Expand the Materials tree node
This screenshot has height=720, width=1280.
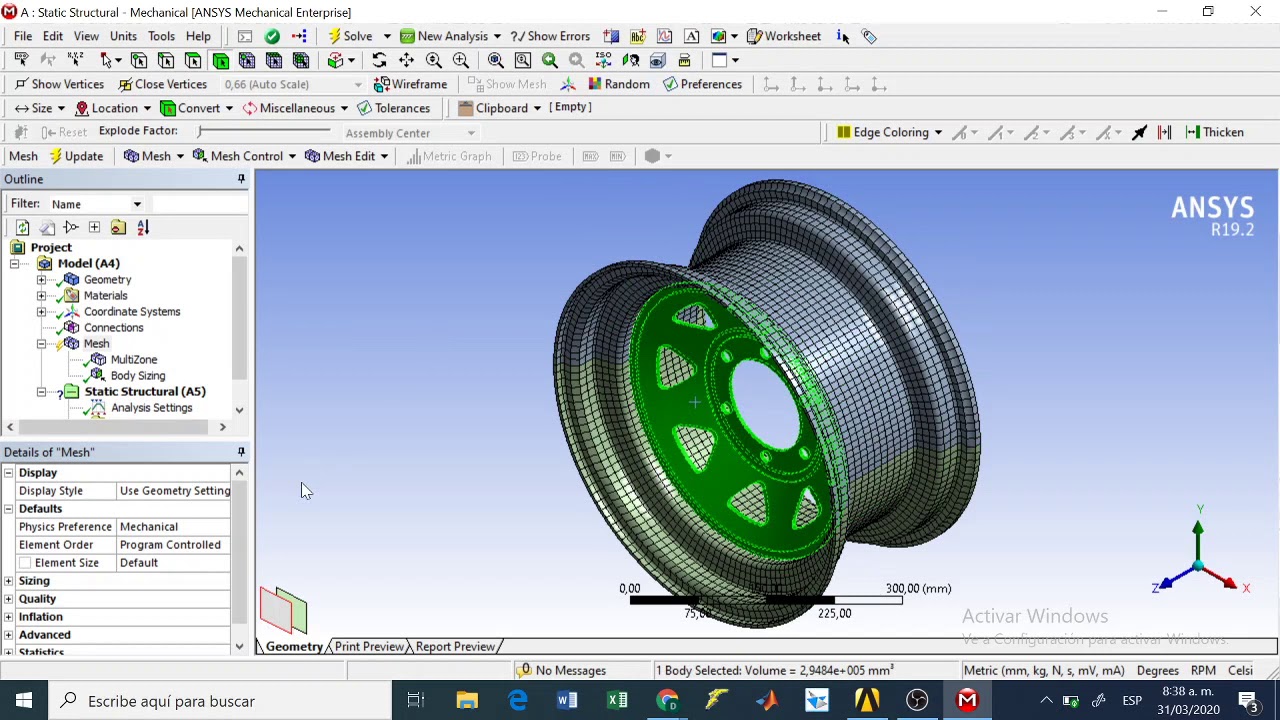[x=41, y=296]
